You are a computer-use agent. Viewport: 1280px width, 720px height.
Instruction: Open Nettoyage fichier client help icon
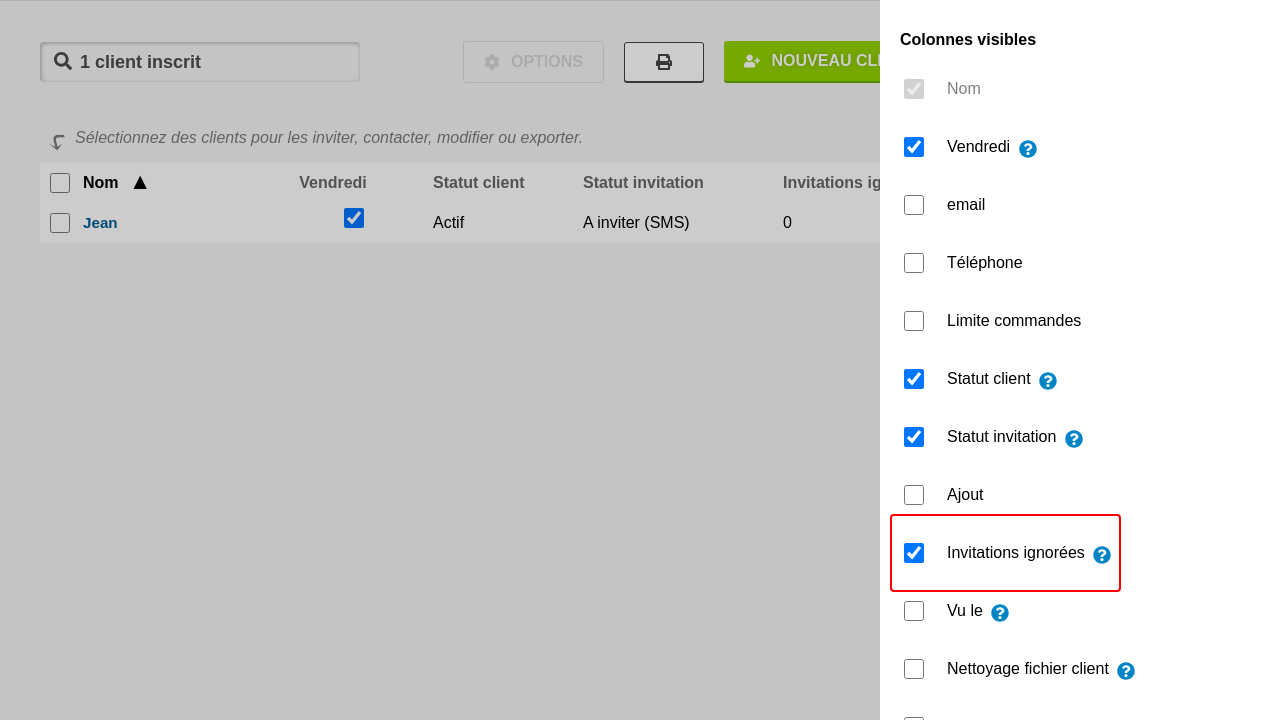(1126, 671)
